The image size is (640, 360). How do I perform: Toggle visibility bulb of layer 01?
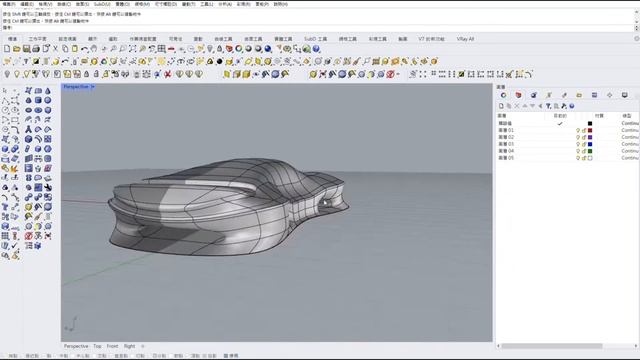(x=578, y=130)
